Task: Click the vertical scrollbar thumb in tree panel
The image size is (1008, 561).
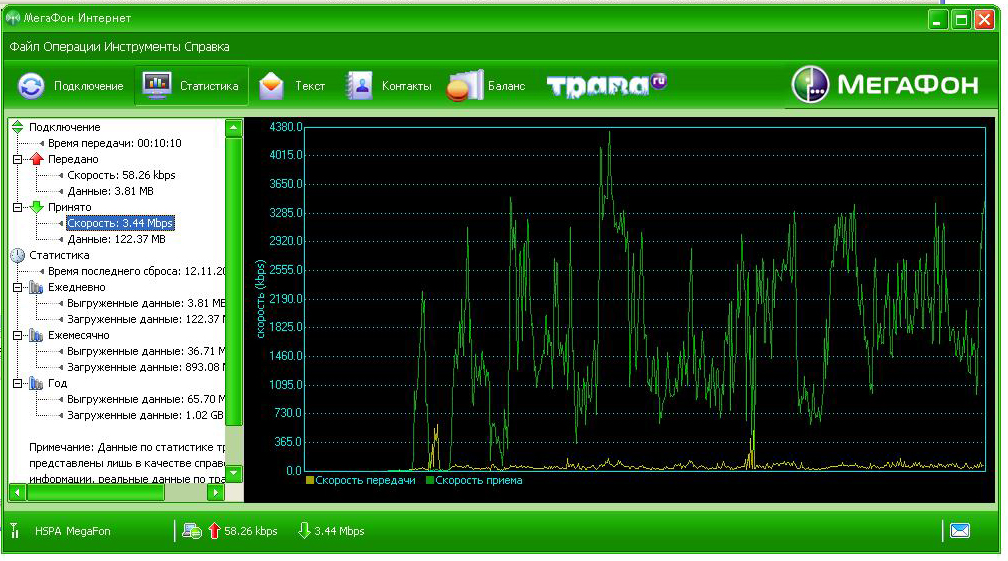Action: pos(234,281)
